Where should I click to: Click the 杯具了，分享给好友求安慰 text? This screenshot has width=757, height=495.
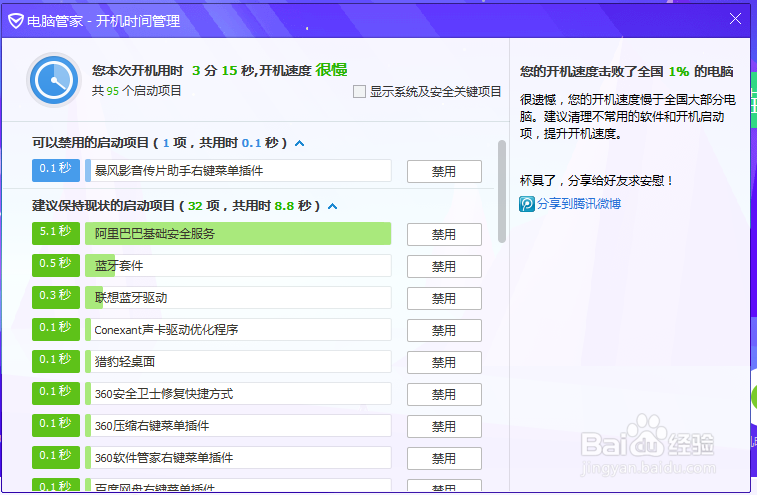tap(596, 181)
